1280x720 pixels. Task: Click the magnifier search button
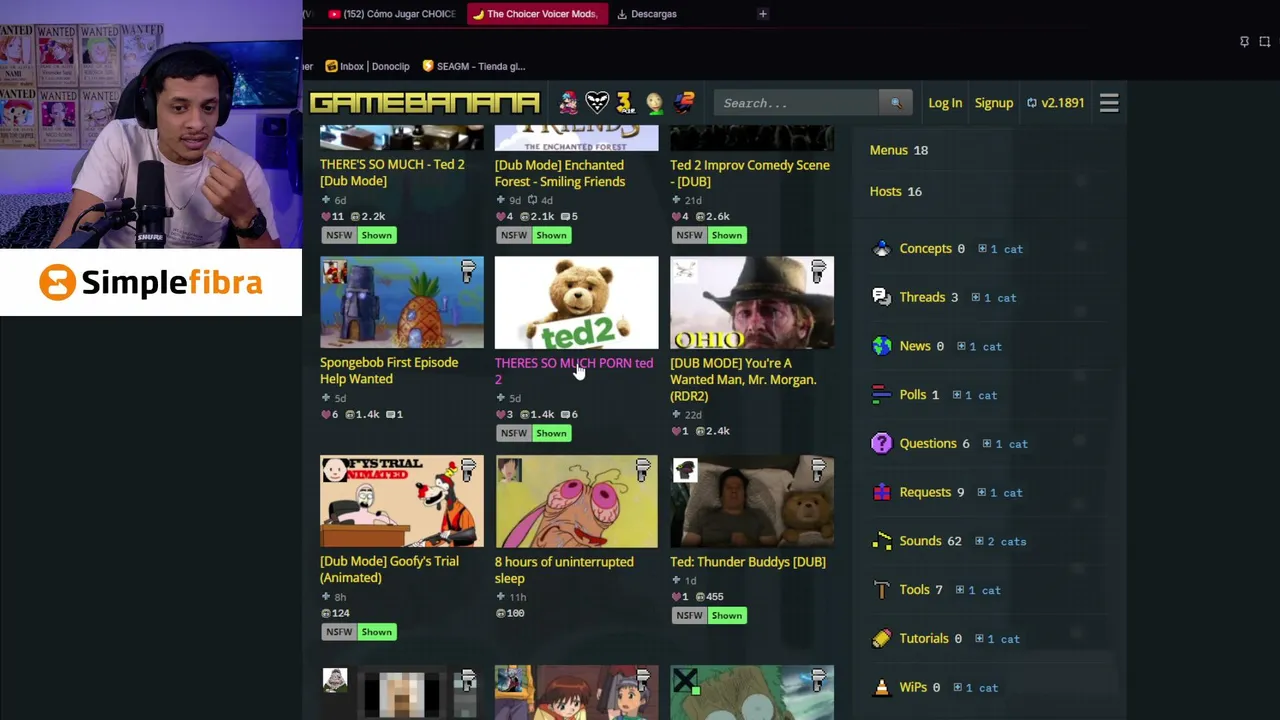(895, 103)
